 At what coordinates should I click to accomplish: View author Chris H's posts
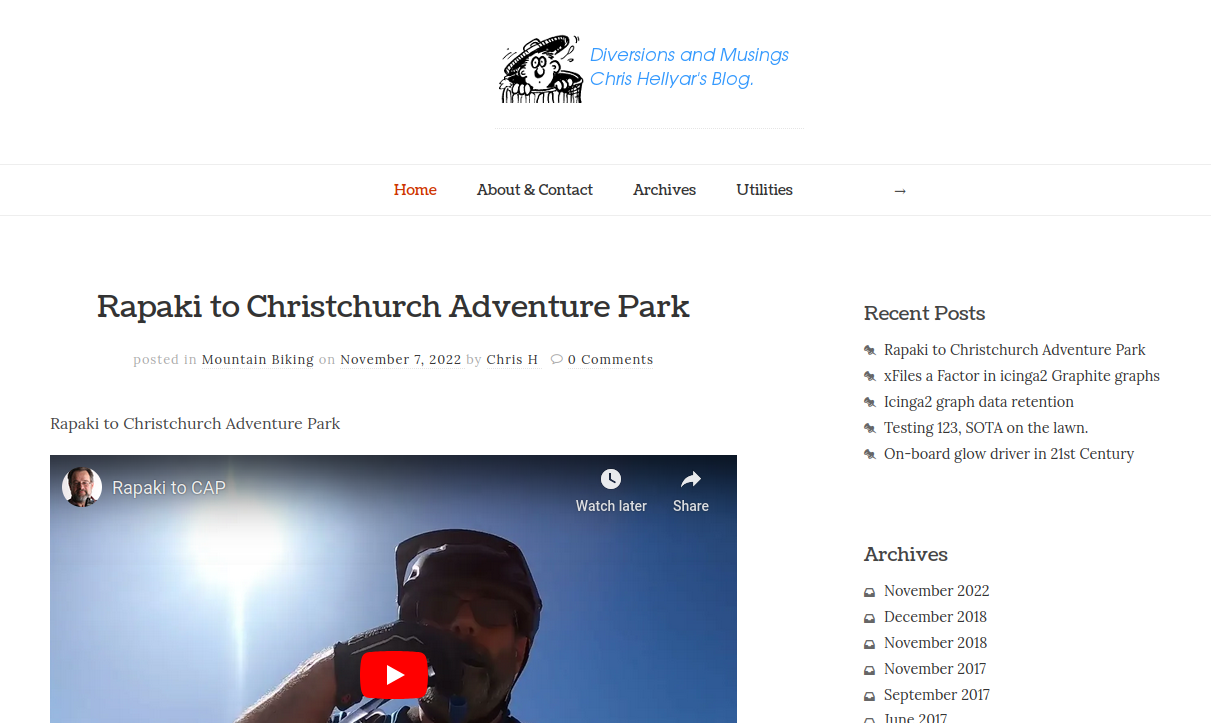(x=512, y=359)
